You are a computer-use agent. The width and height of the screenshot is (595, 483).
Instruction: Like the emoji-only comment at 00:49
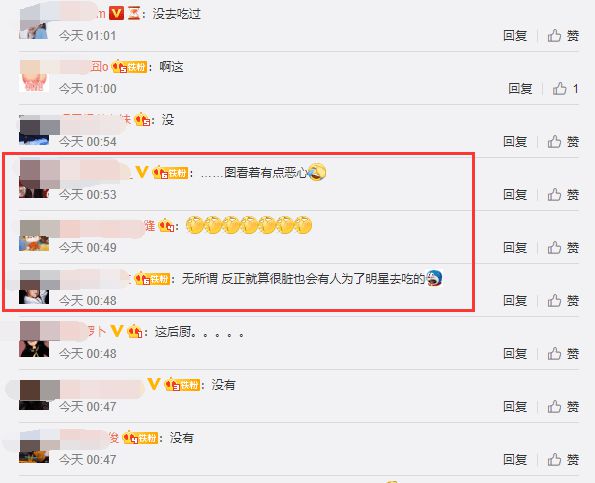563,248
